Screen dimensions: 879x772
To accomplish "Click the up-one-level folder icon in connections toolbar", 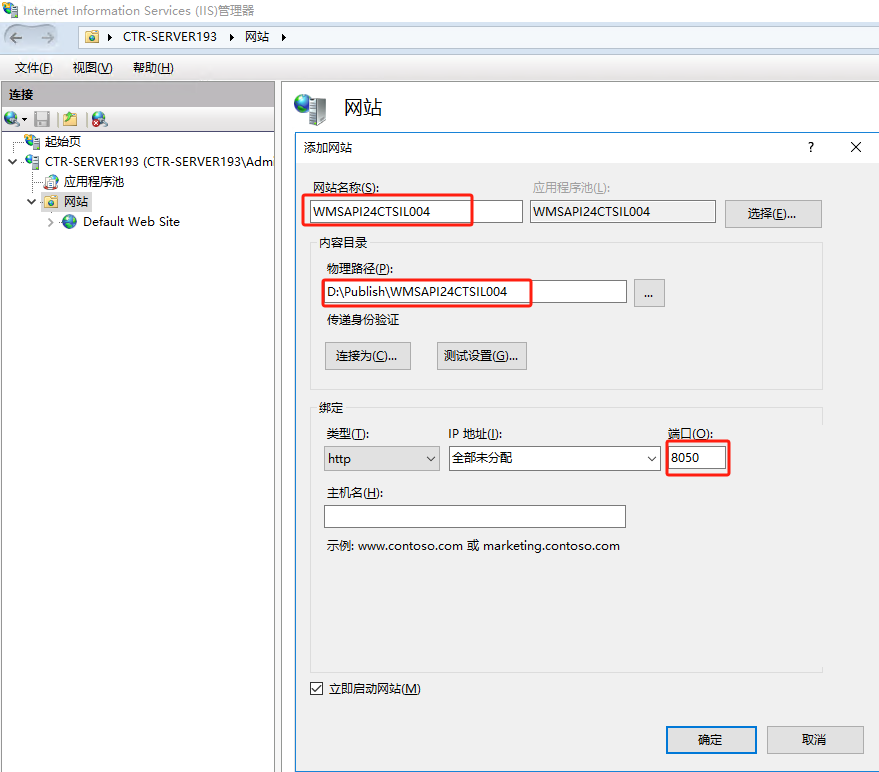I will click(70, 119).
